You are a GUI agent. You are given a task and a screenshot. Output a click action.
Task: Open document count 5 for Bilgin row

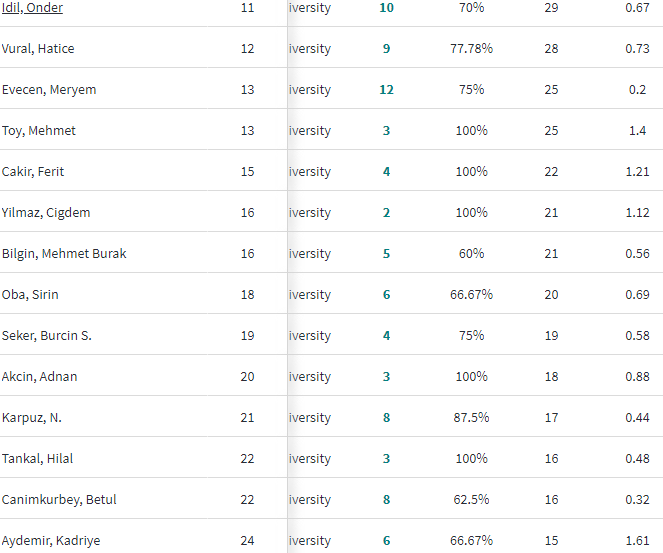tap(387, 254)
